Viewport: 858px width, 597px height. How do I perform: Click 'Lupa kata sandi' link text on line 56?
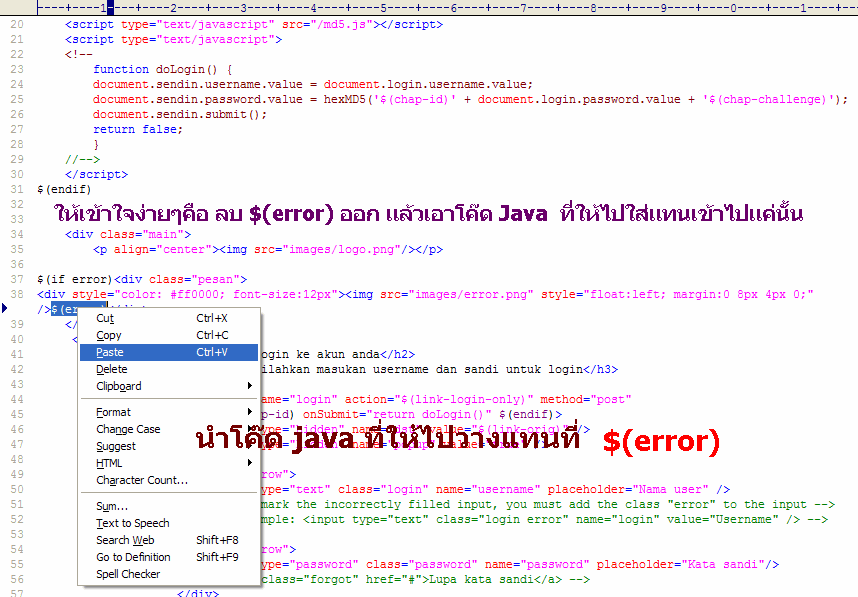[x=482, y=579]
